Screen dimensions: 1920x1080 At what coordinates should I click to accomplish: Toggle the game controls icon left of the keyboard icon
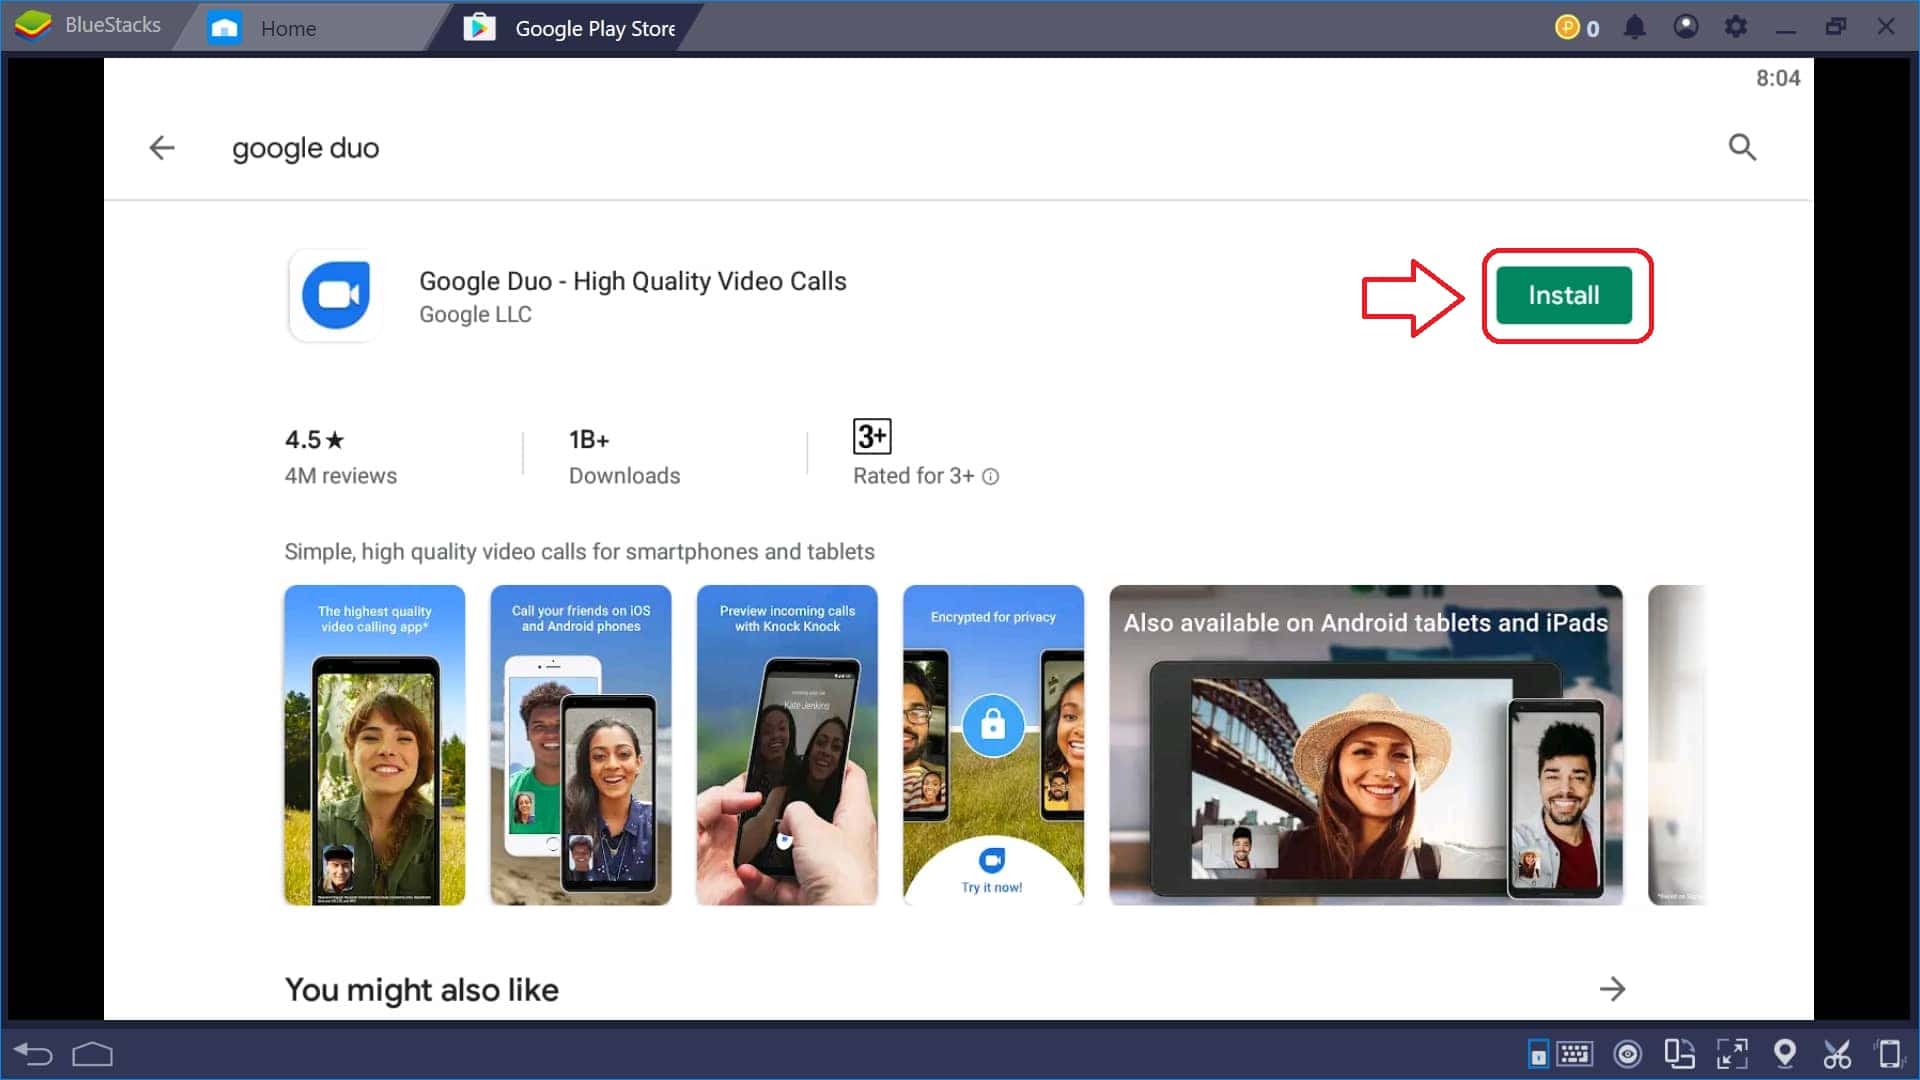pos(1538,1054)
